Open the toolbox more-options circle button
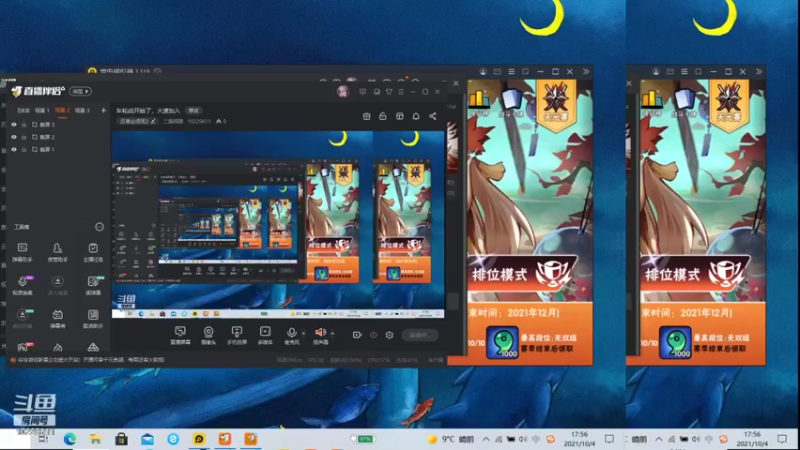This screenshot has height=450, width=800. (99, 227)
